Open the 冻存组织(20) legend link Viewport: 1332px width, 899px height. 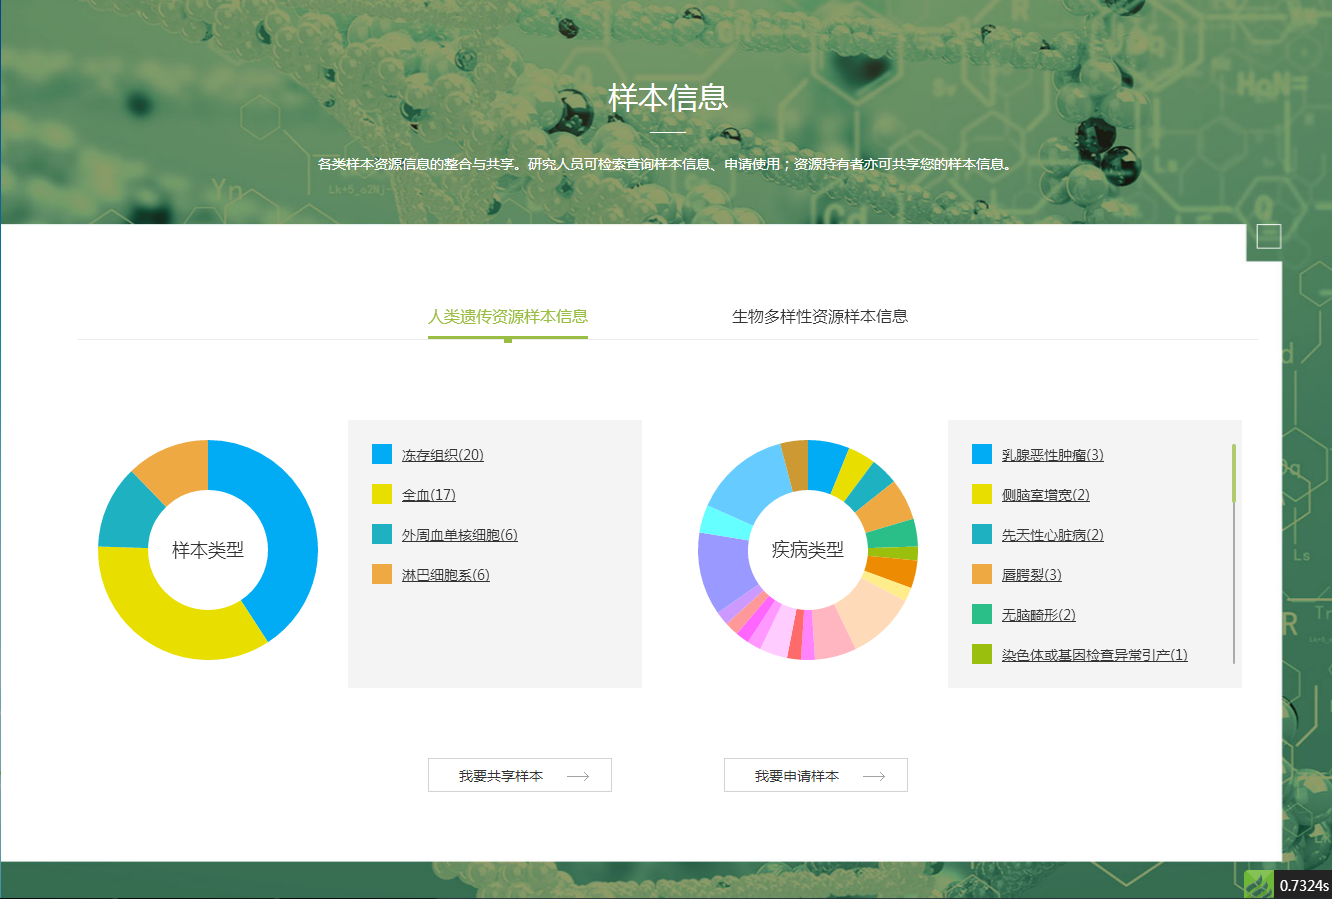pyautogui.click(x=442, y=455)
